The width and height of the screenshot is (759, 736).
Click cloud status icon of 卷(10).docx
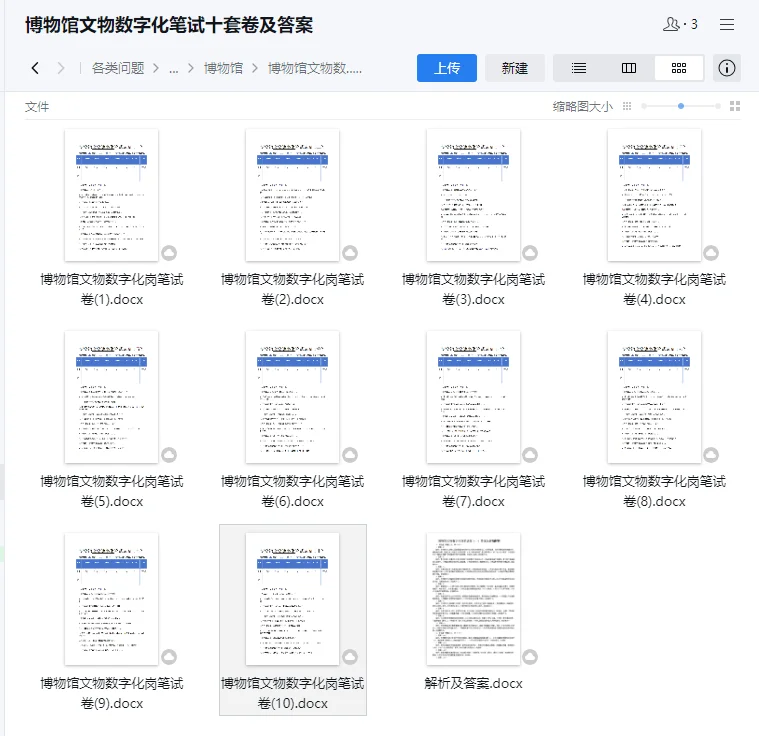350,657
